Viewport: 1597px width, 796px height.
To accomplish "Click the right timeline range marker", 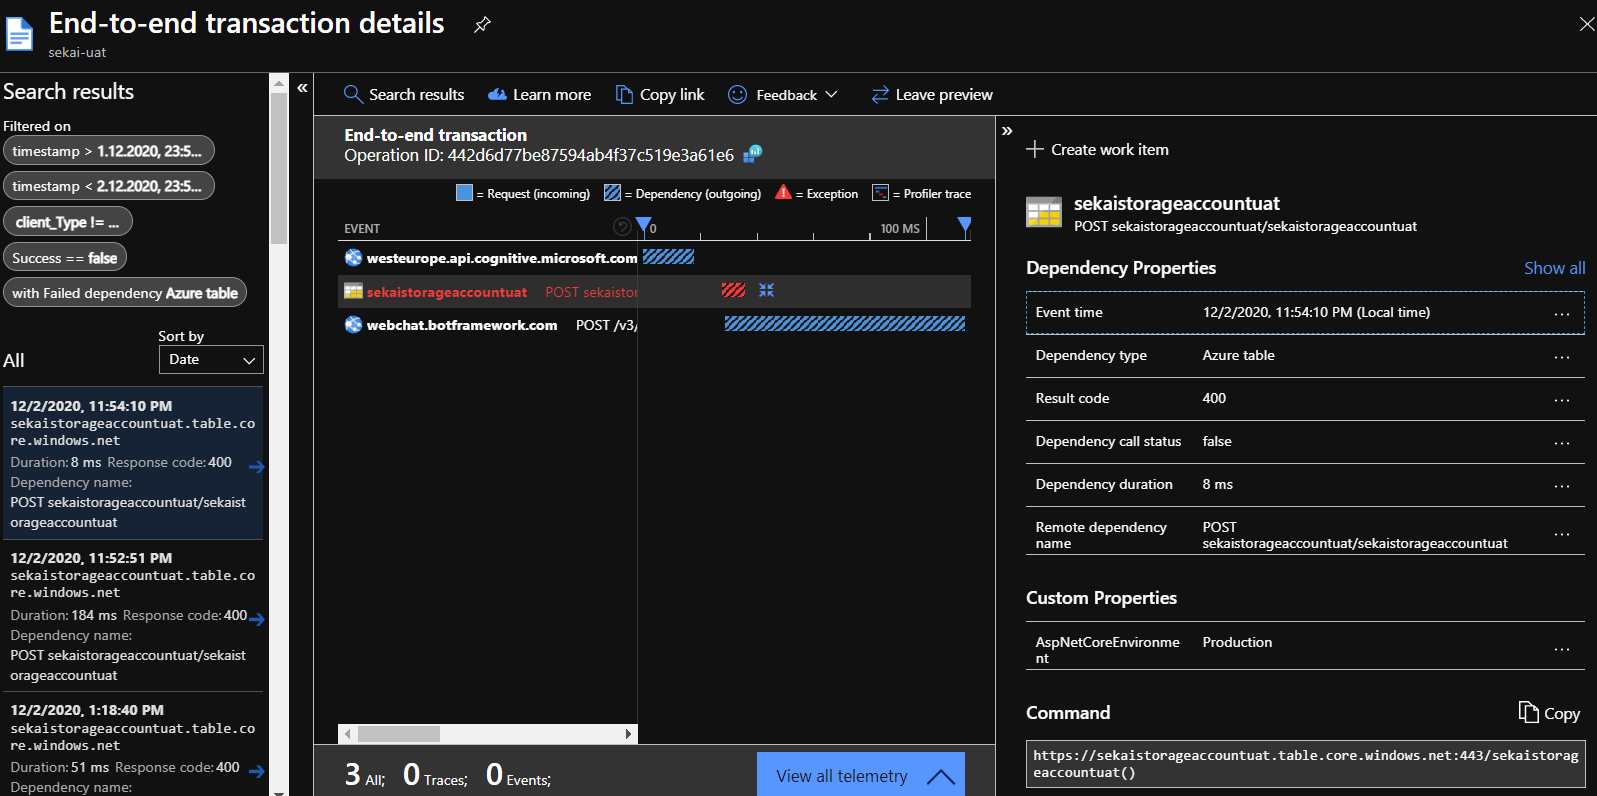I will coord(964,226).
